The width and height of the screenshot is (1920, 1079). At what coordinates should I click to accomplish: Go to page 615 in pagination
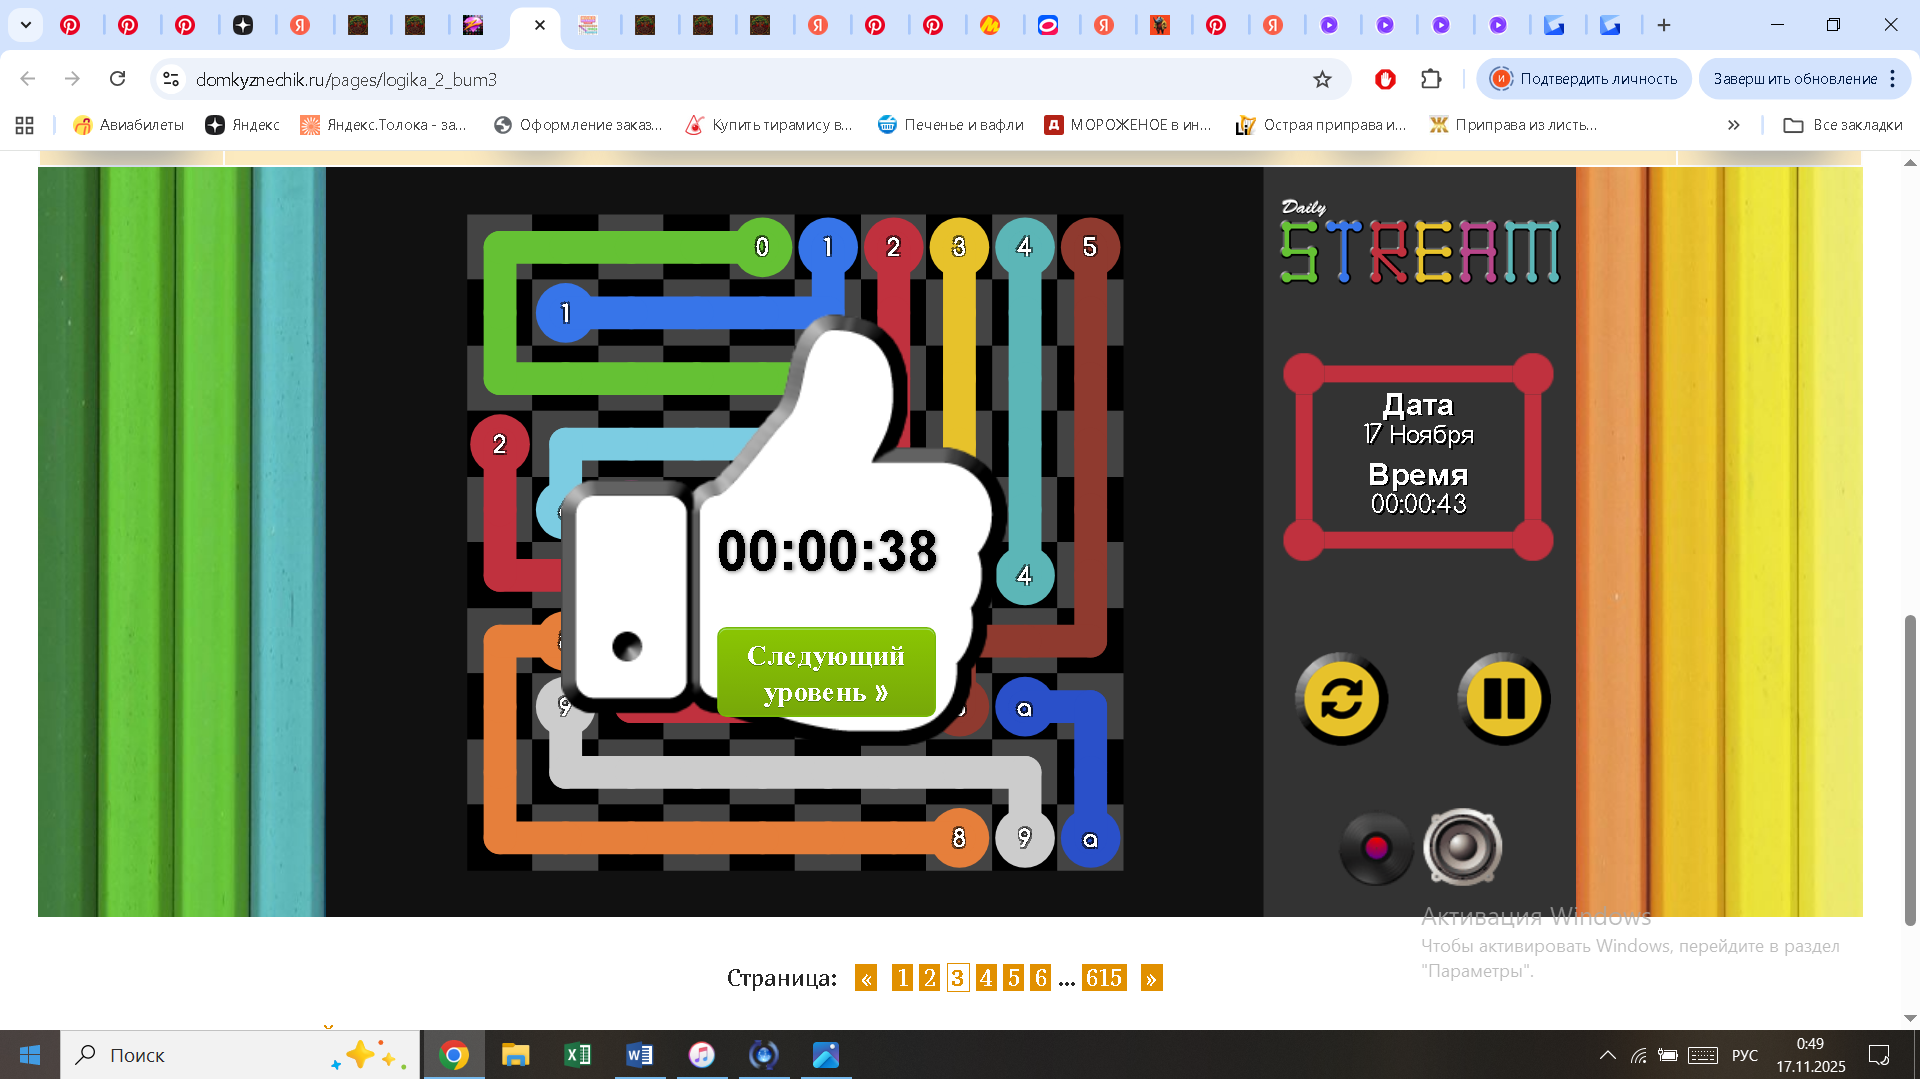click(1105, 978)
